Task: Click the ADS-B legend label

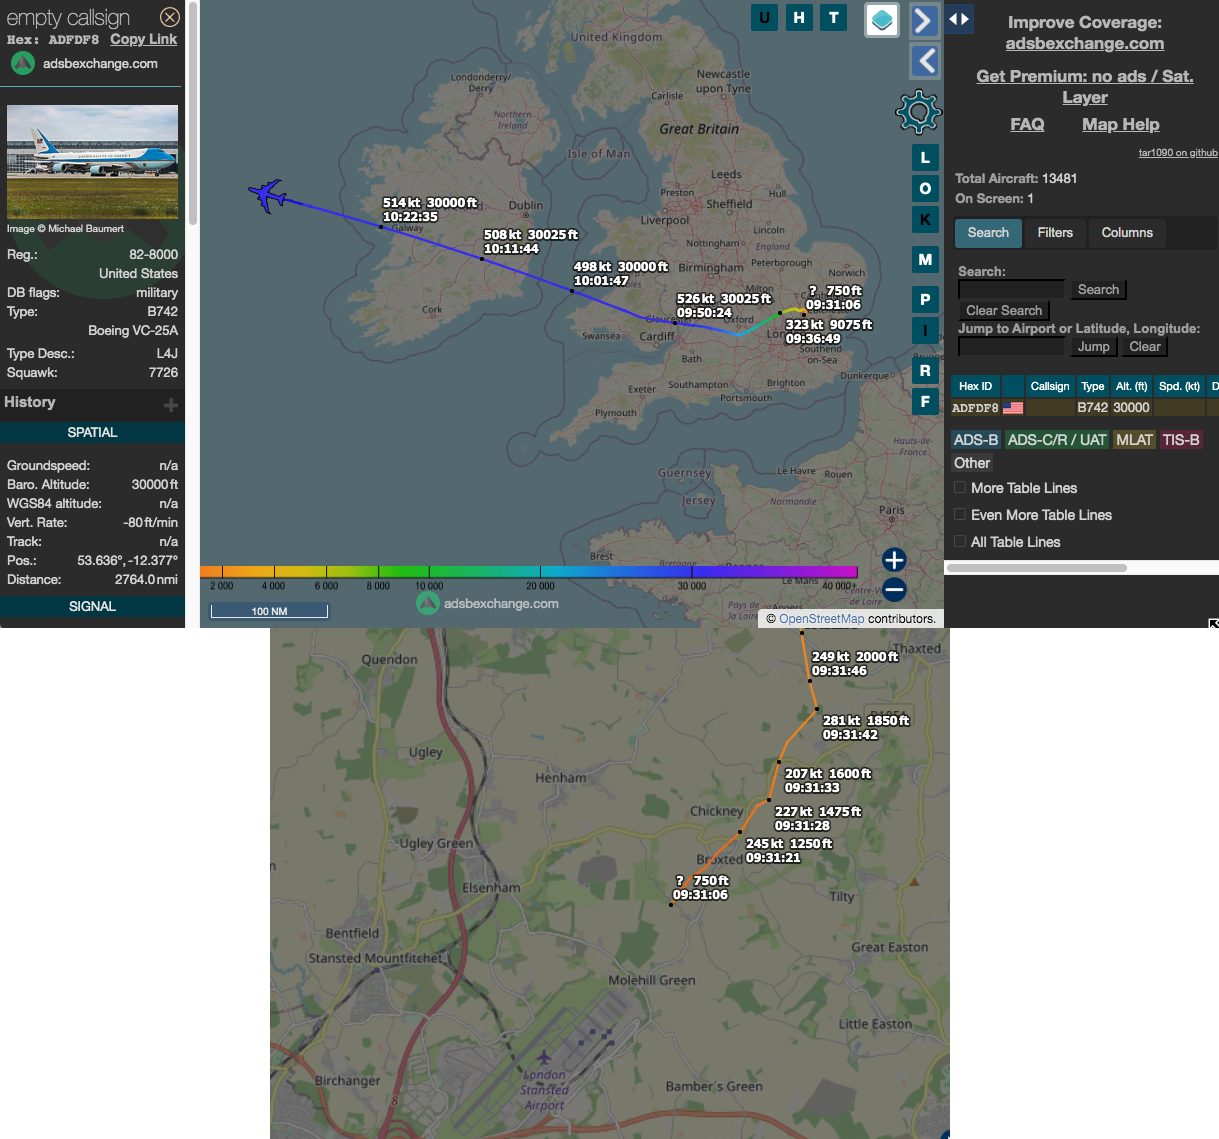Action: click(975, 440)
